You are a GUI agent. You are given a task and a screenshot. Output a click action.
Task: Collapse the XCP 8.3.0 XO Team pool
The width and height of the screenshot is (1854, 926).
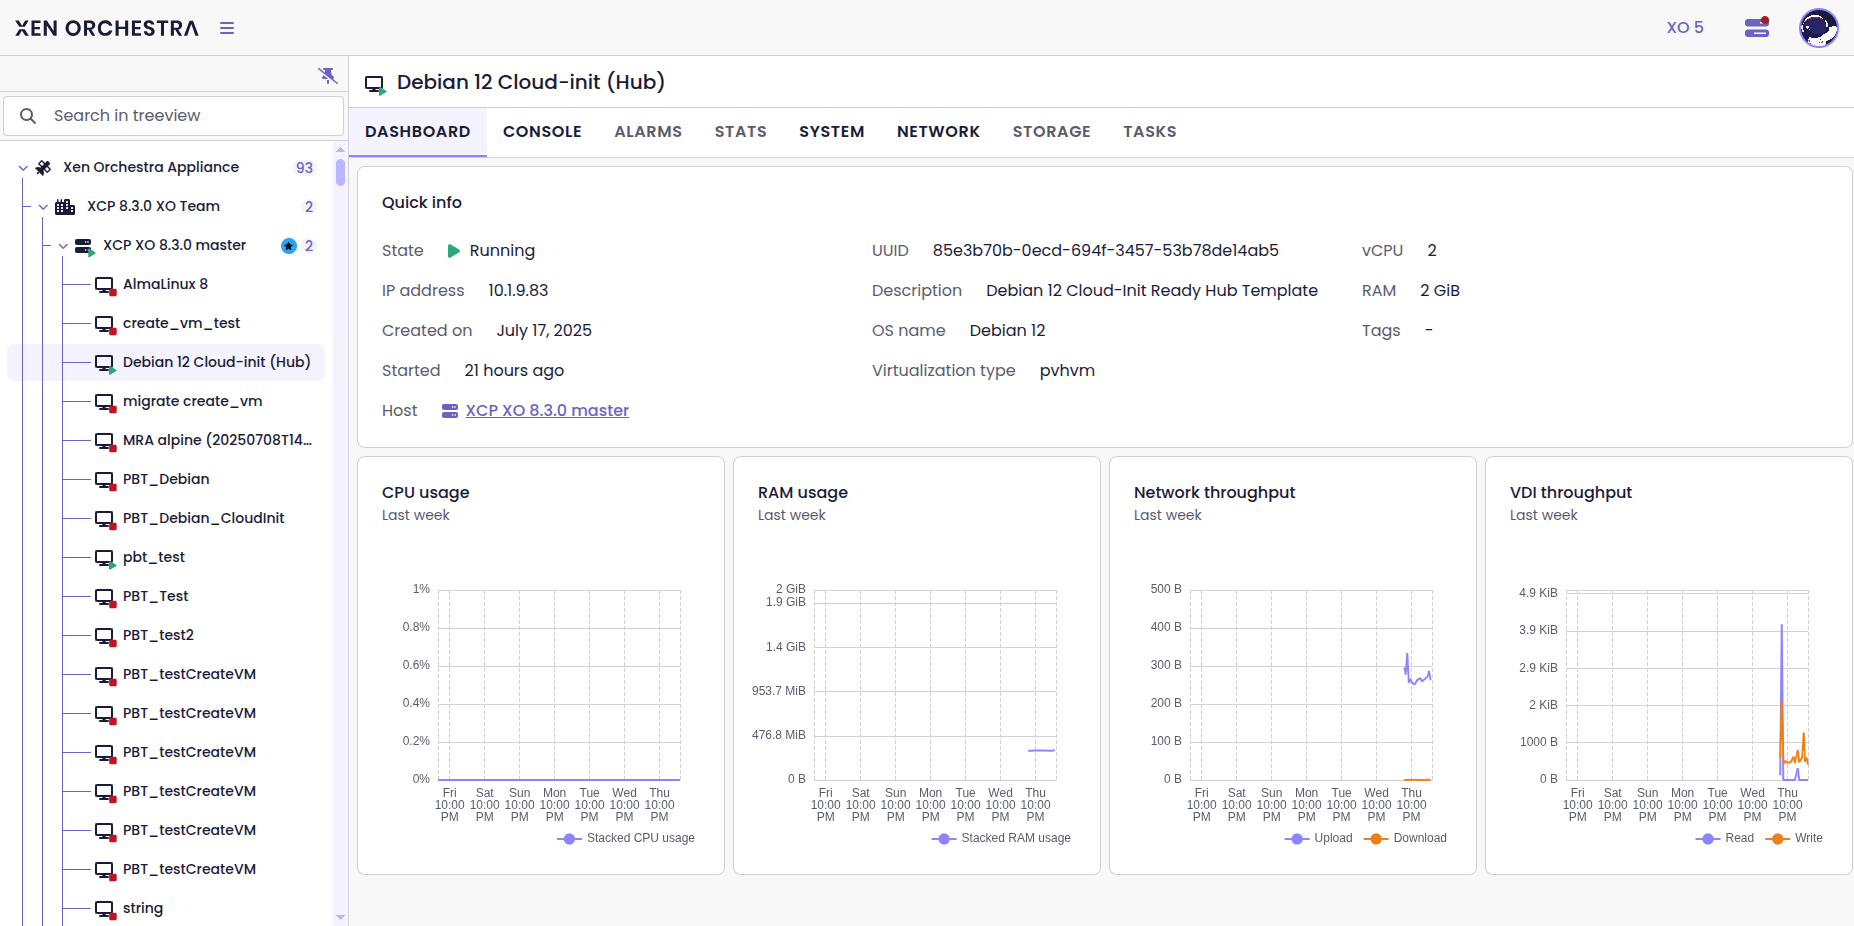pos(43,207)
